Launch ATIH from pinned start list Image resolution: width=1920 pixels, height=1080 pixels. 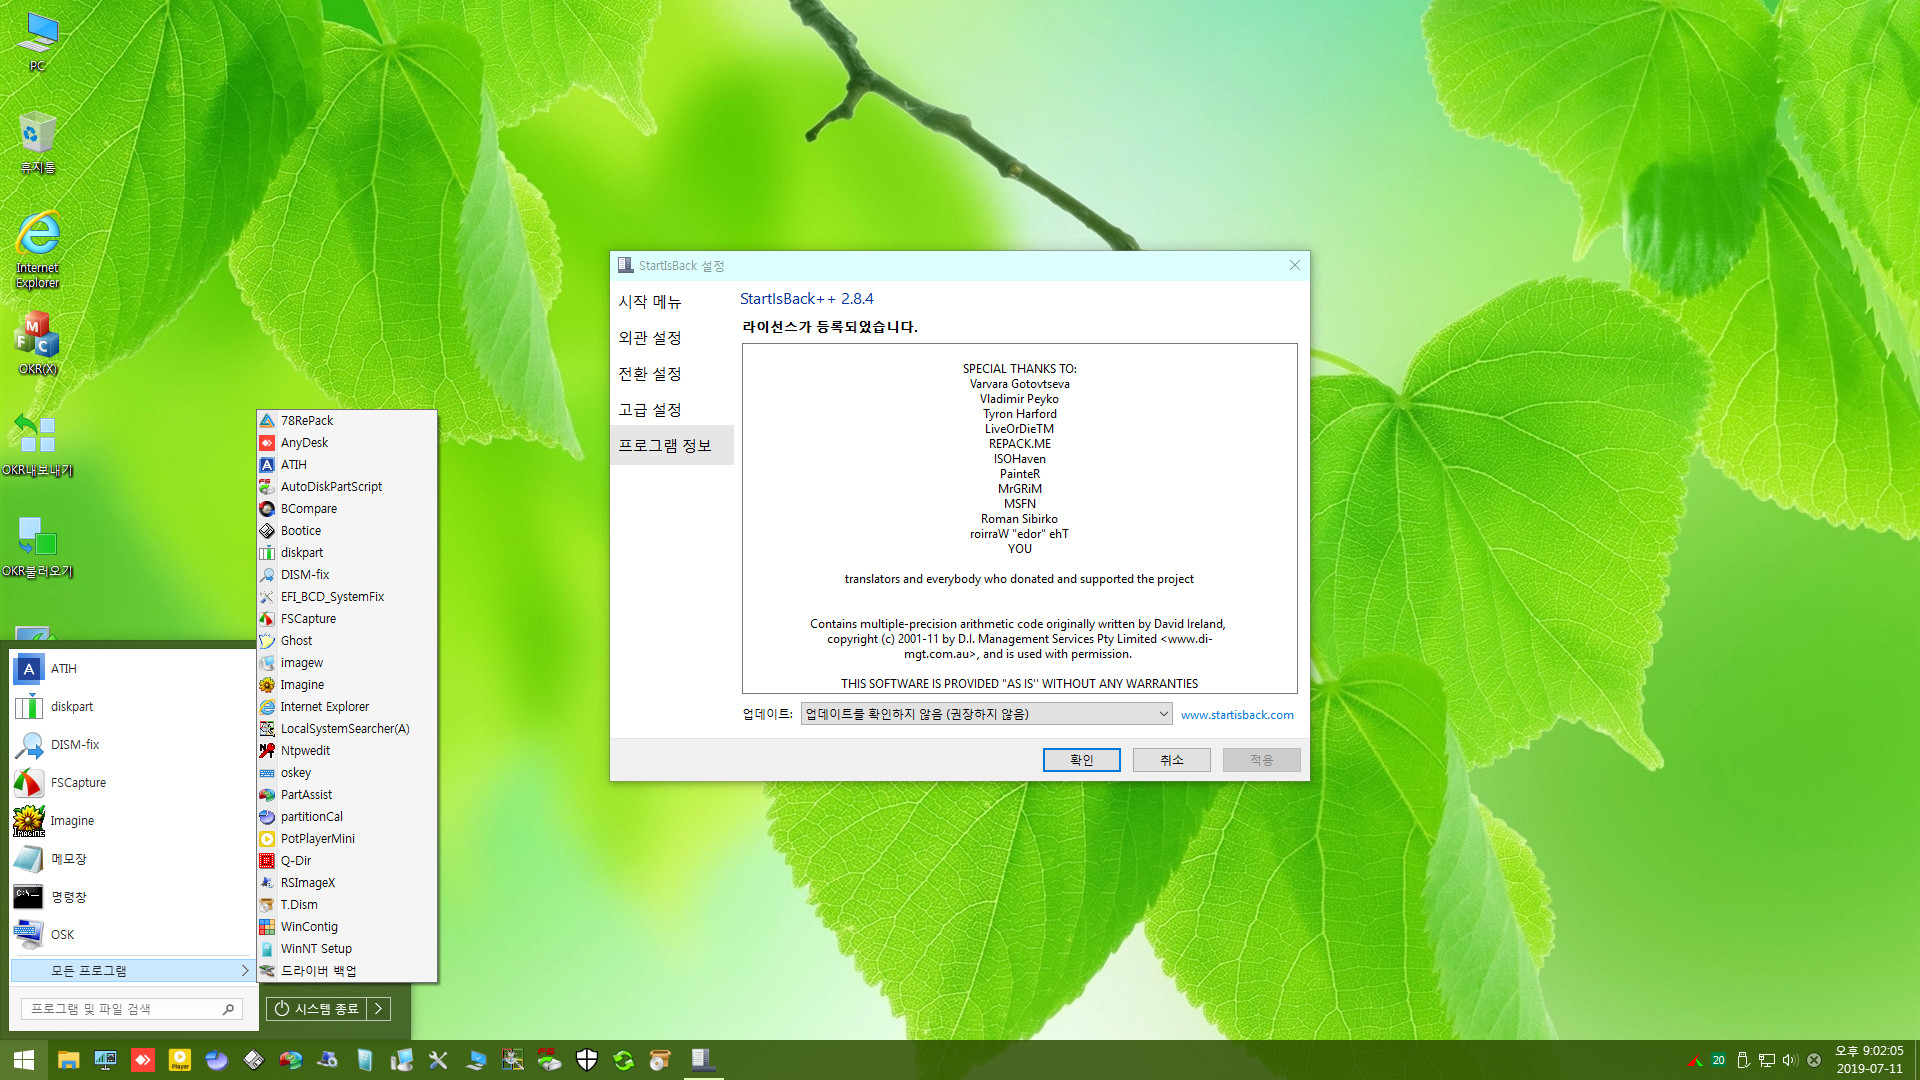click(x=132, y=669)
